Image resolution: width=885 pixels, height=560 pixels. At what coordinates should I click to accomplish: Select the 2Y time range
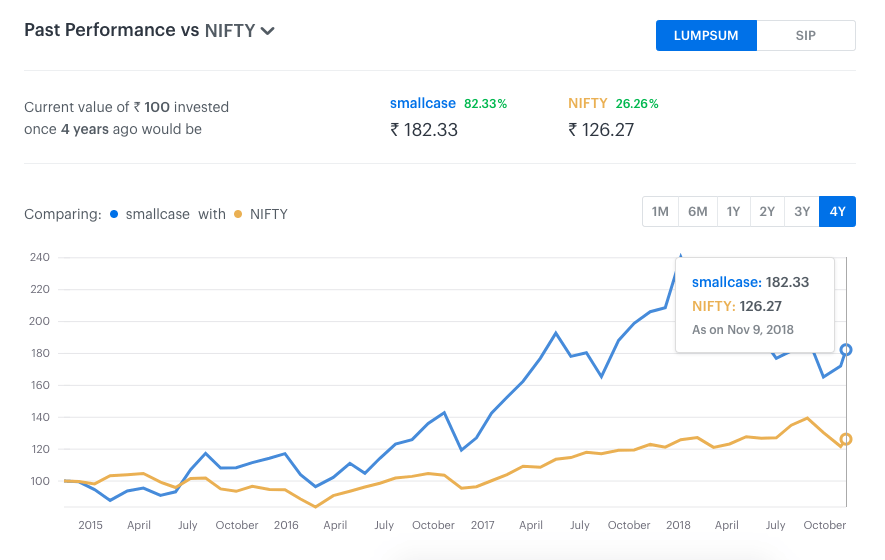pyautogui.click(x=767, y=212)
